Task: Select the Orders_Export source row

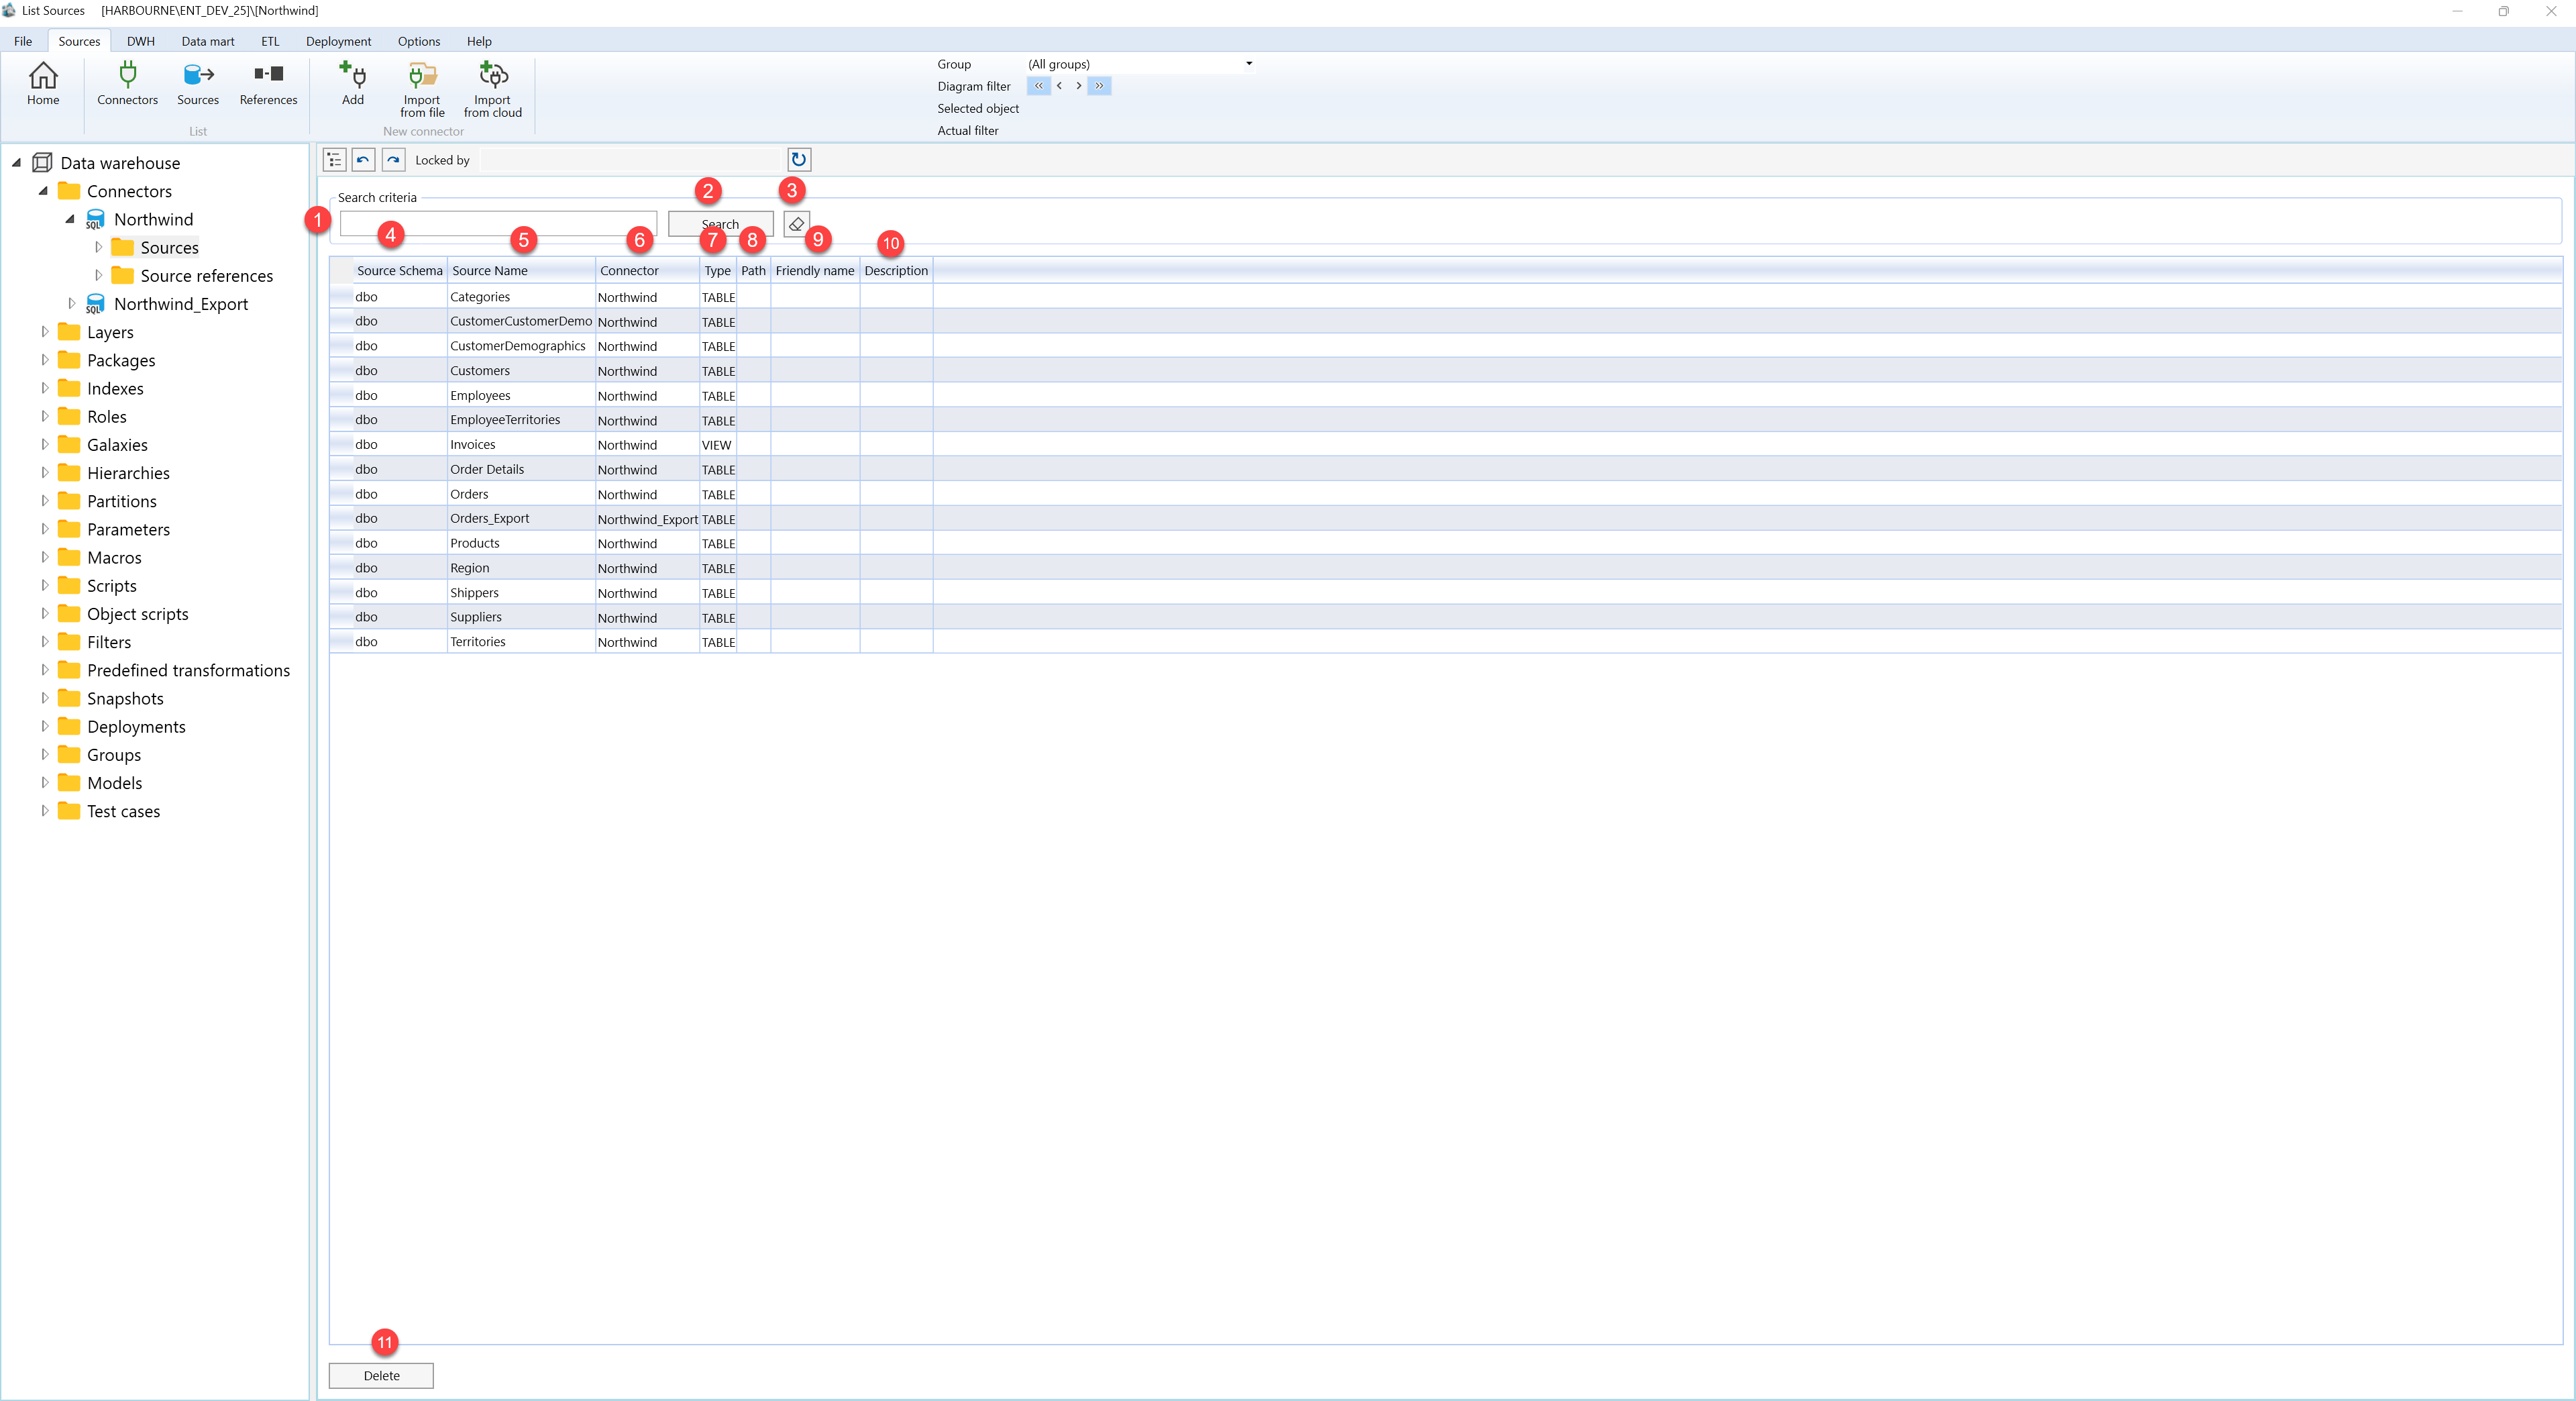Action: coord(1445,518)
